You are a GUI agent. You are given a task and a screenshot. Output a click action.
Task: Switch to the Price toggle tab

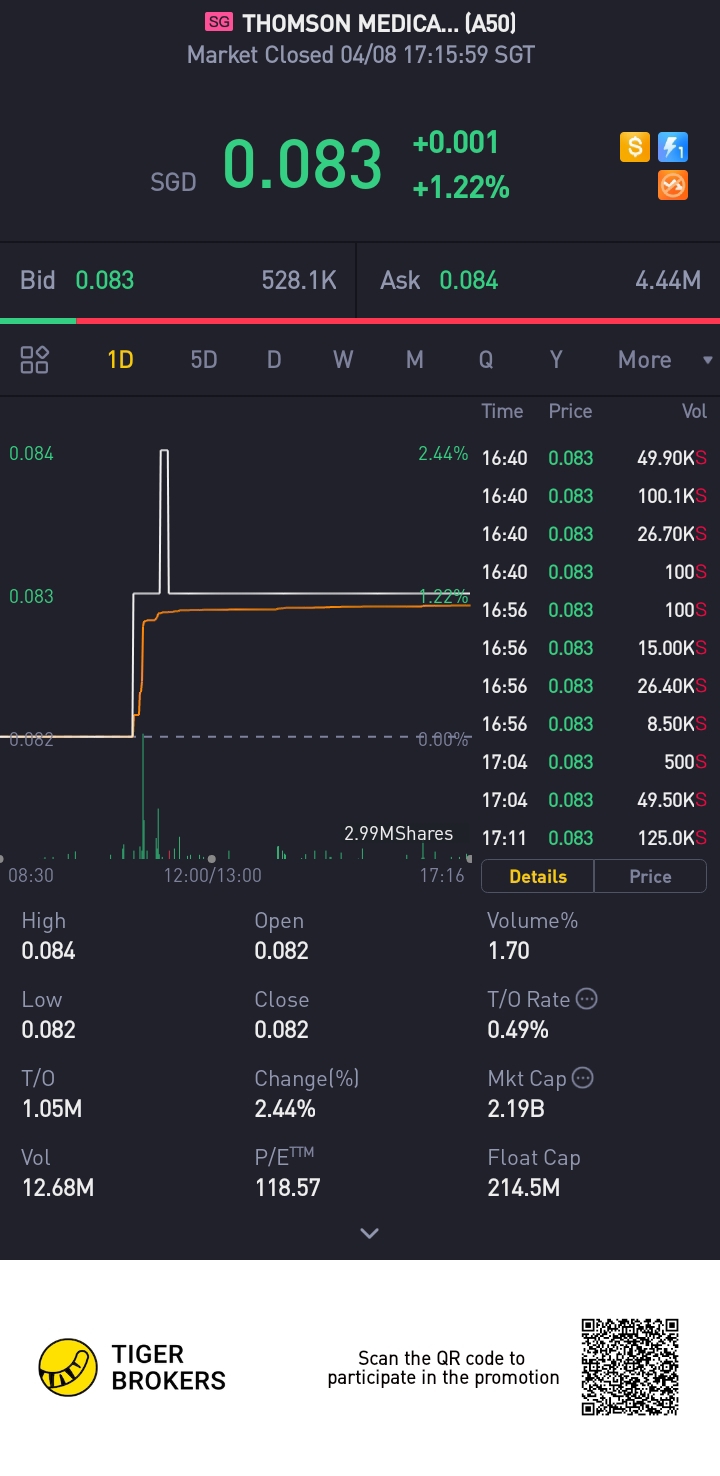click(650, 876)
